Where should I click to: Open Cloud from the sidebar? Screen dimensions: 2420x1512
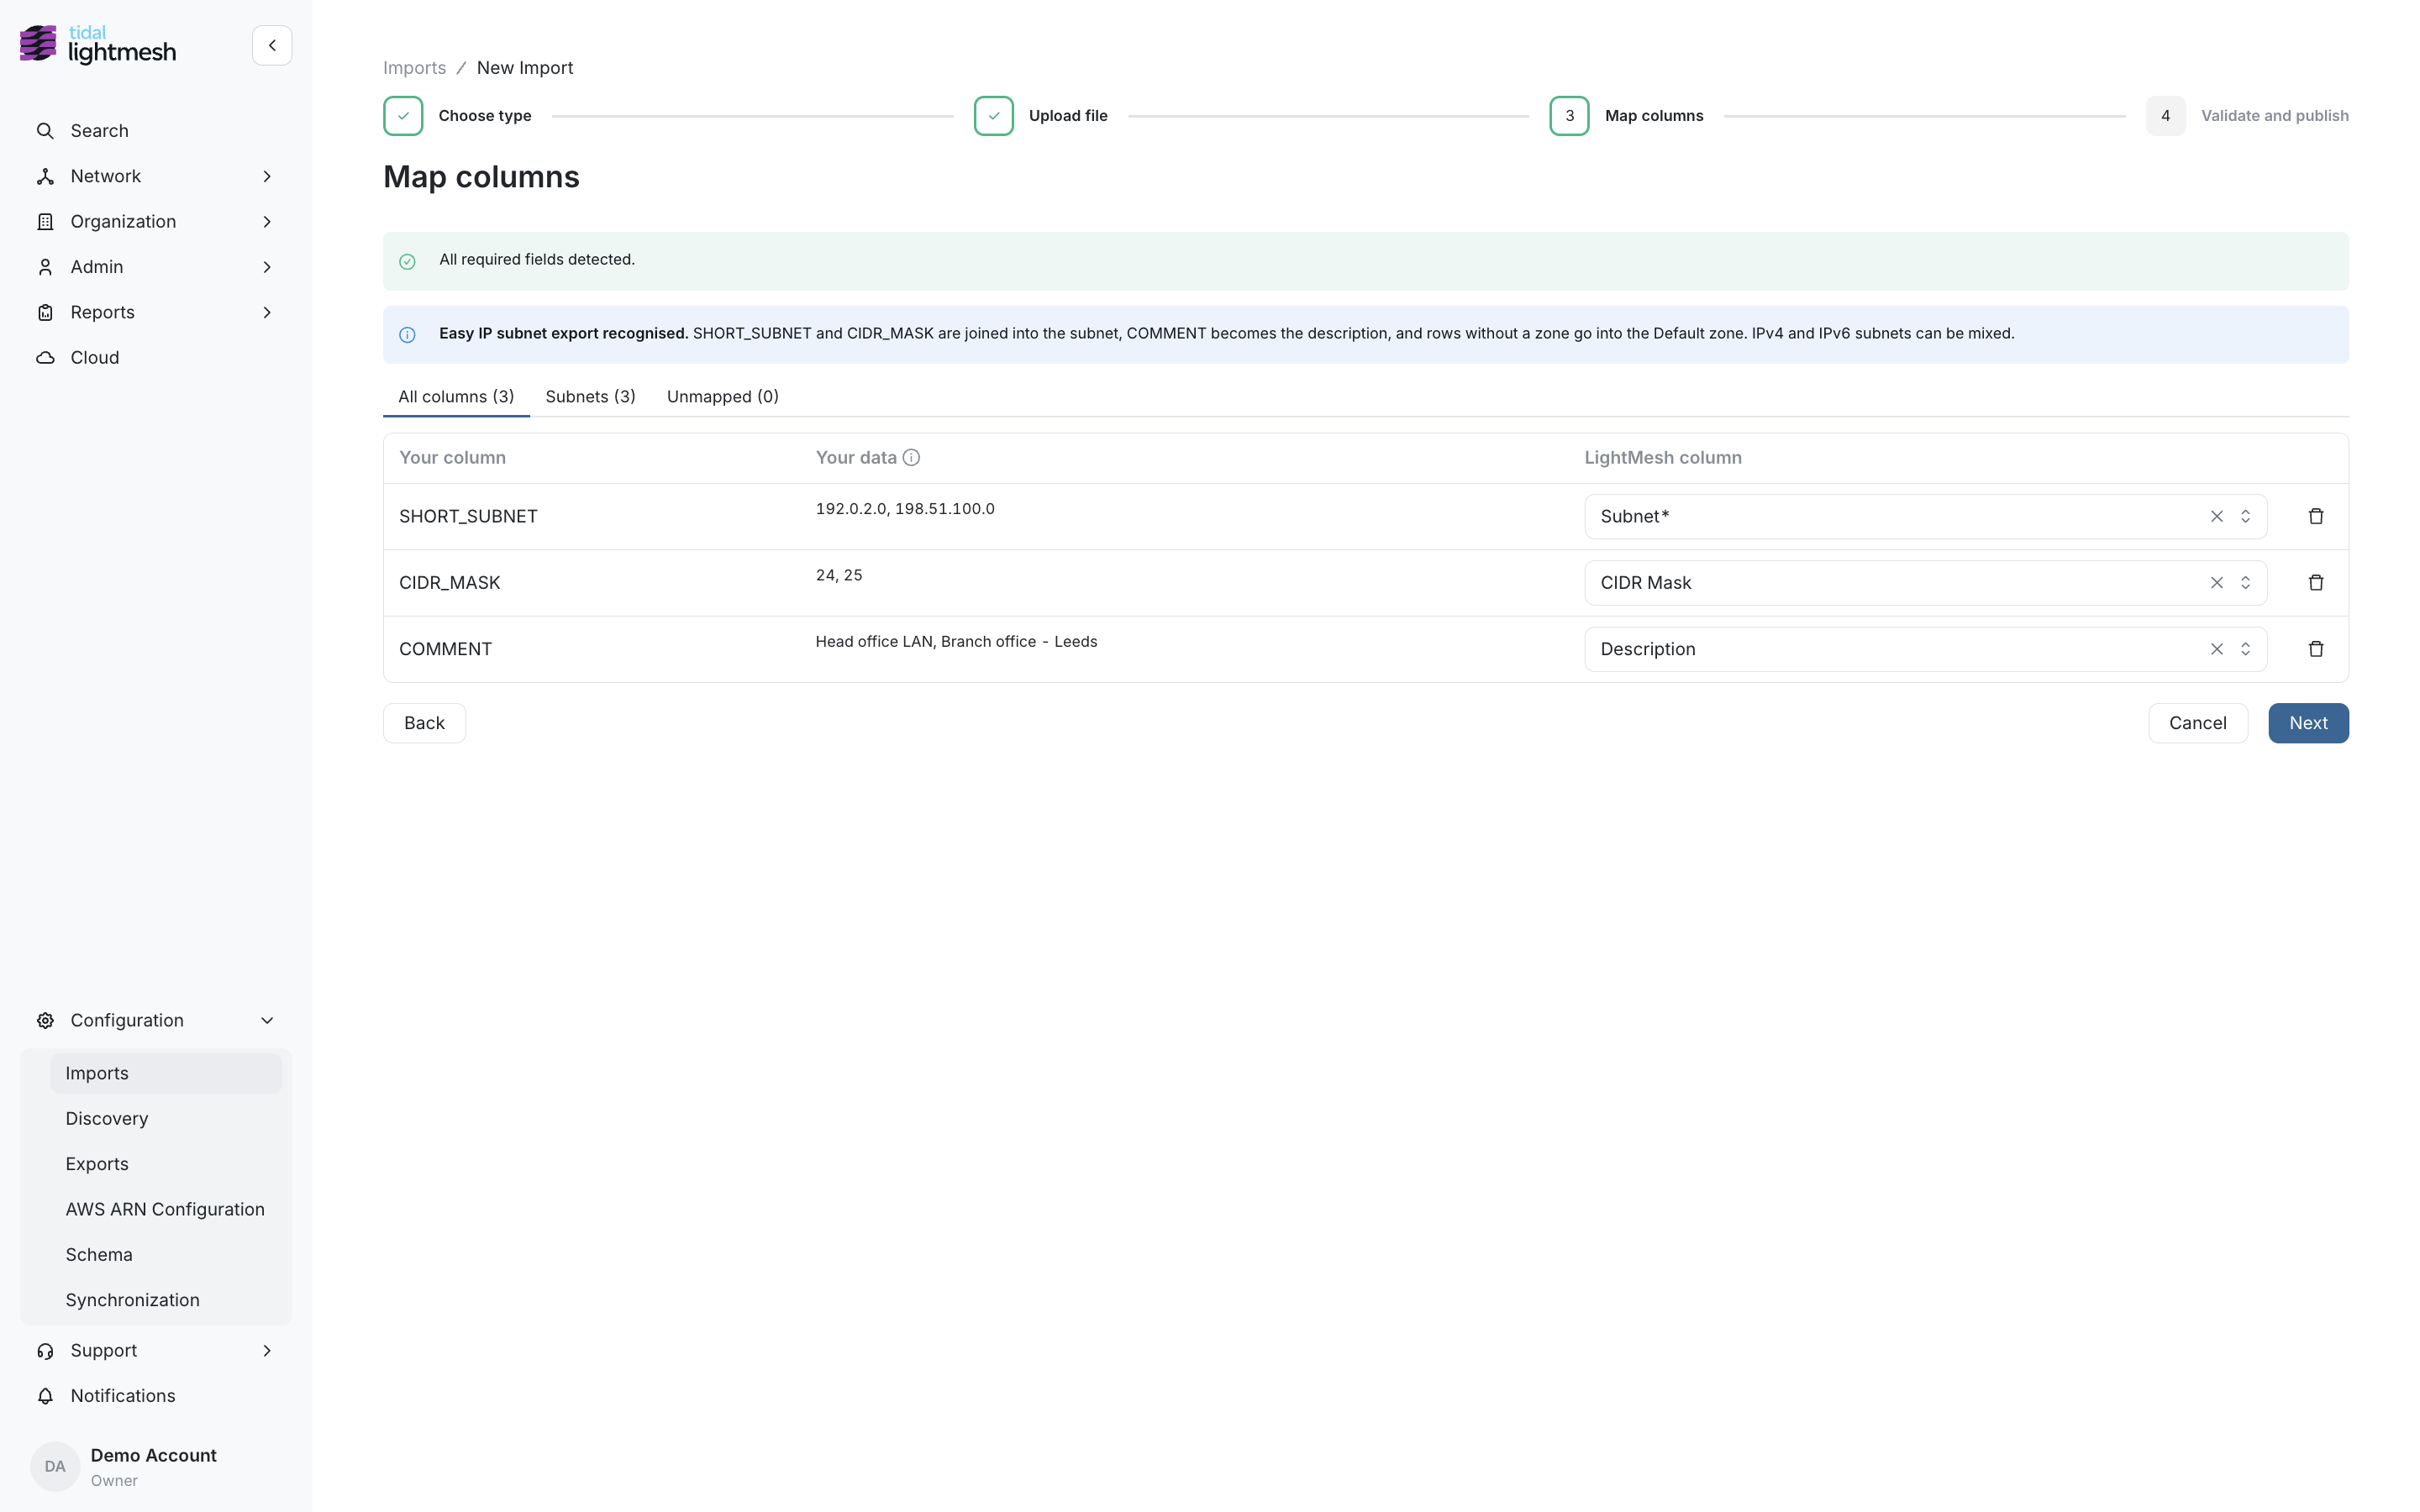tap(156, 358)
